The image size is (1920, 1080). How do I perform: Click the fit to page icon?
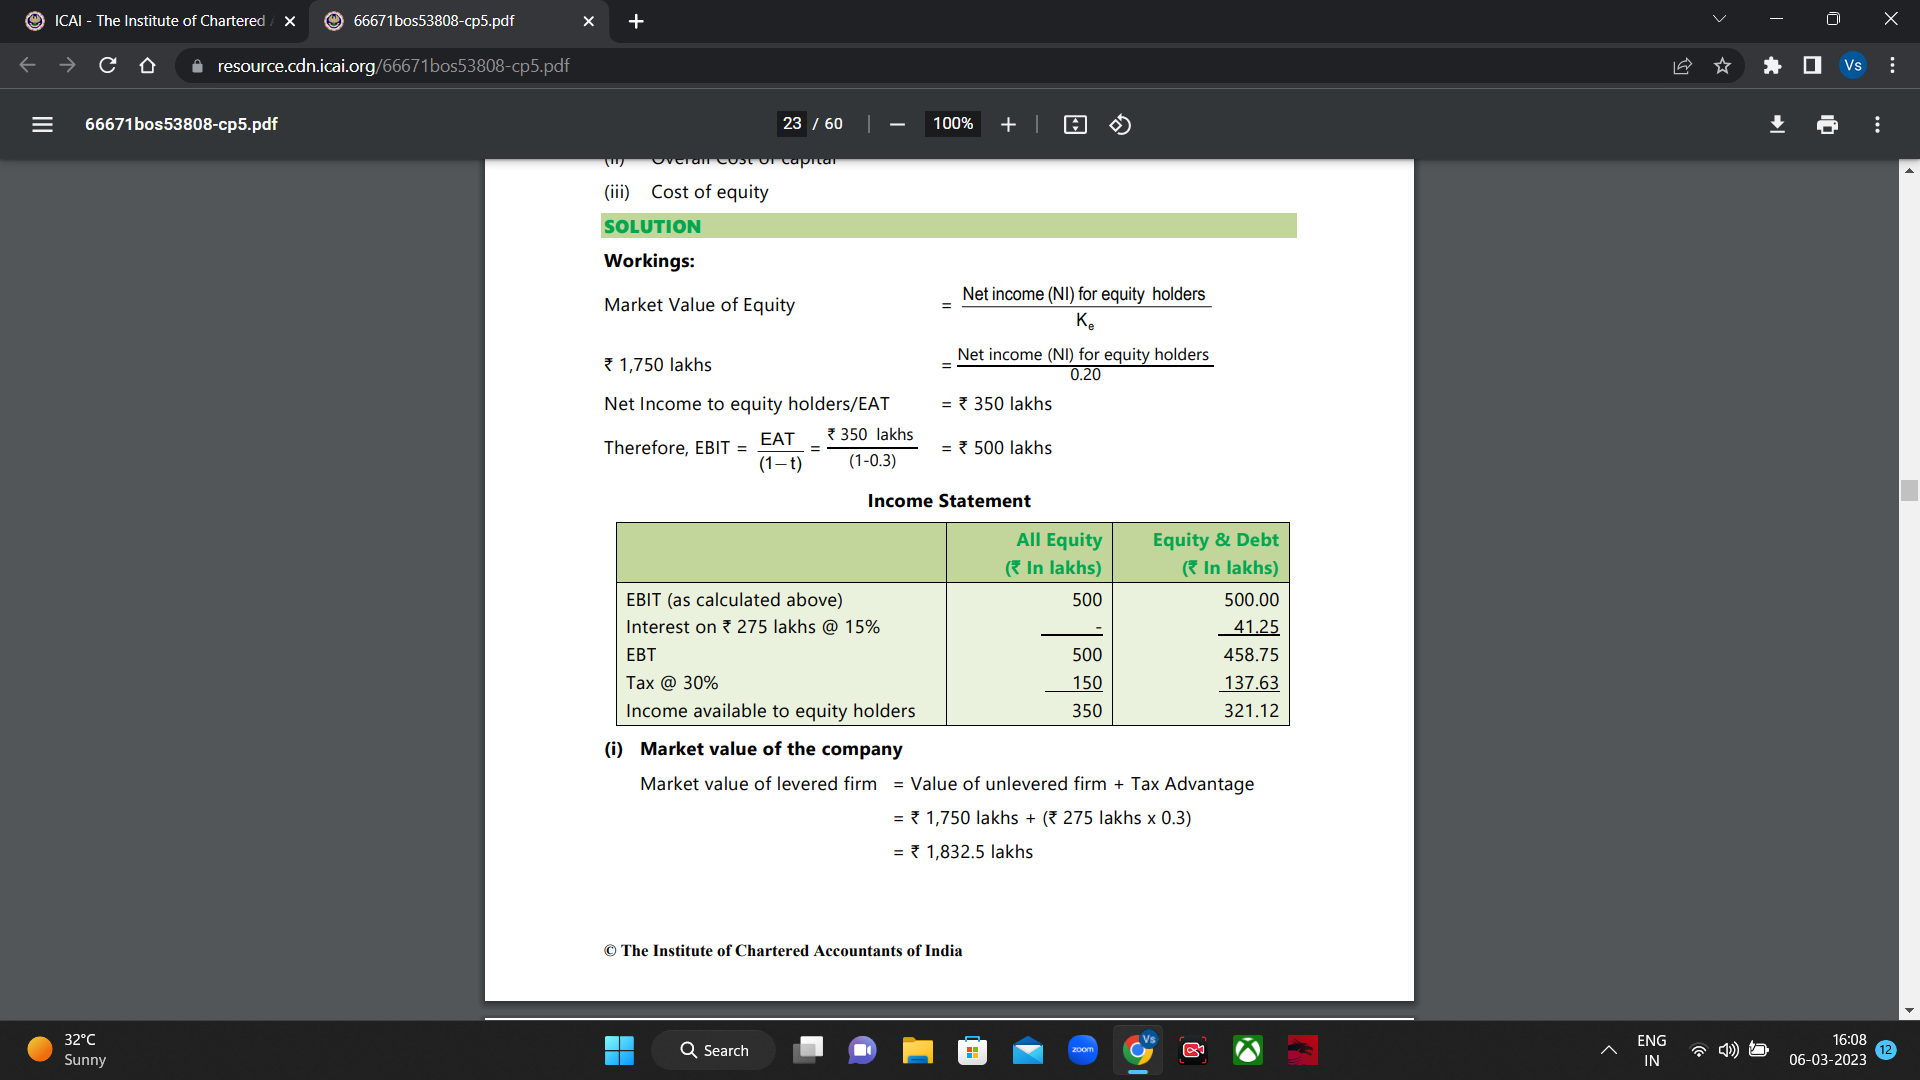[1075, 124]
